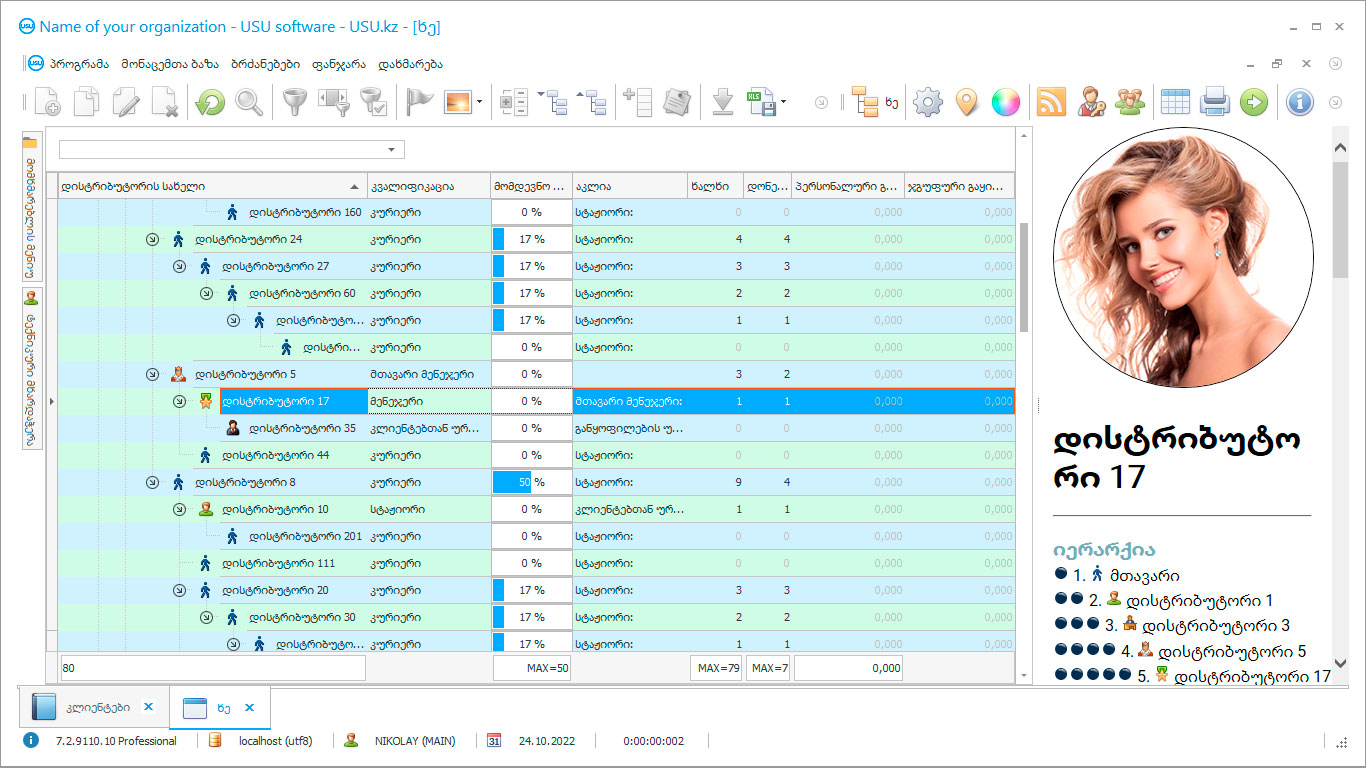This screenshot has height=768, width=1366.
Task: Click the orange tree hierarchy icon
Action: pos(864,102)
